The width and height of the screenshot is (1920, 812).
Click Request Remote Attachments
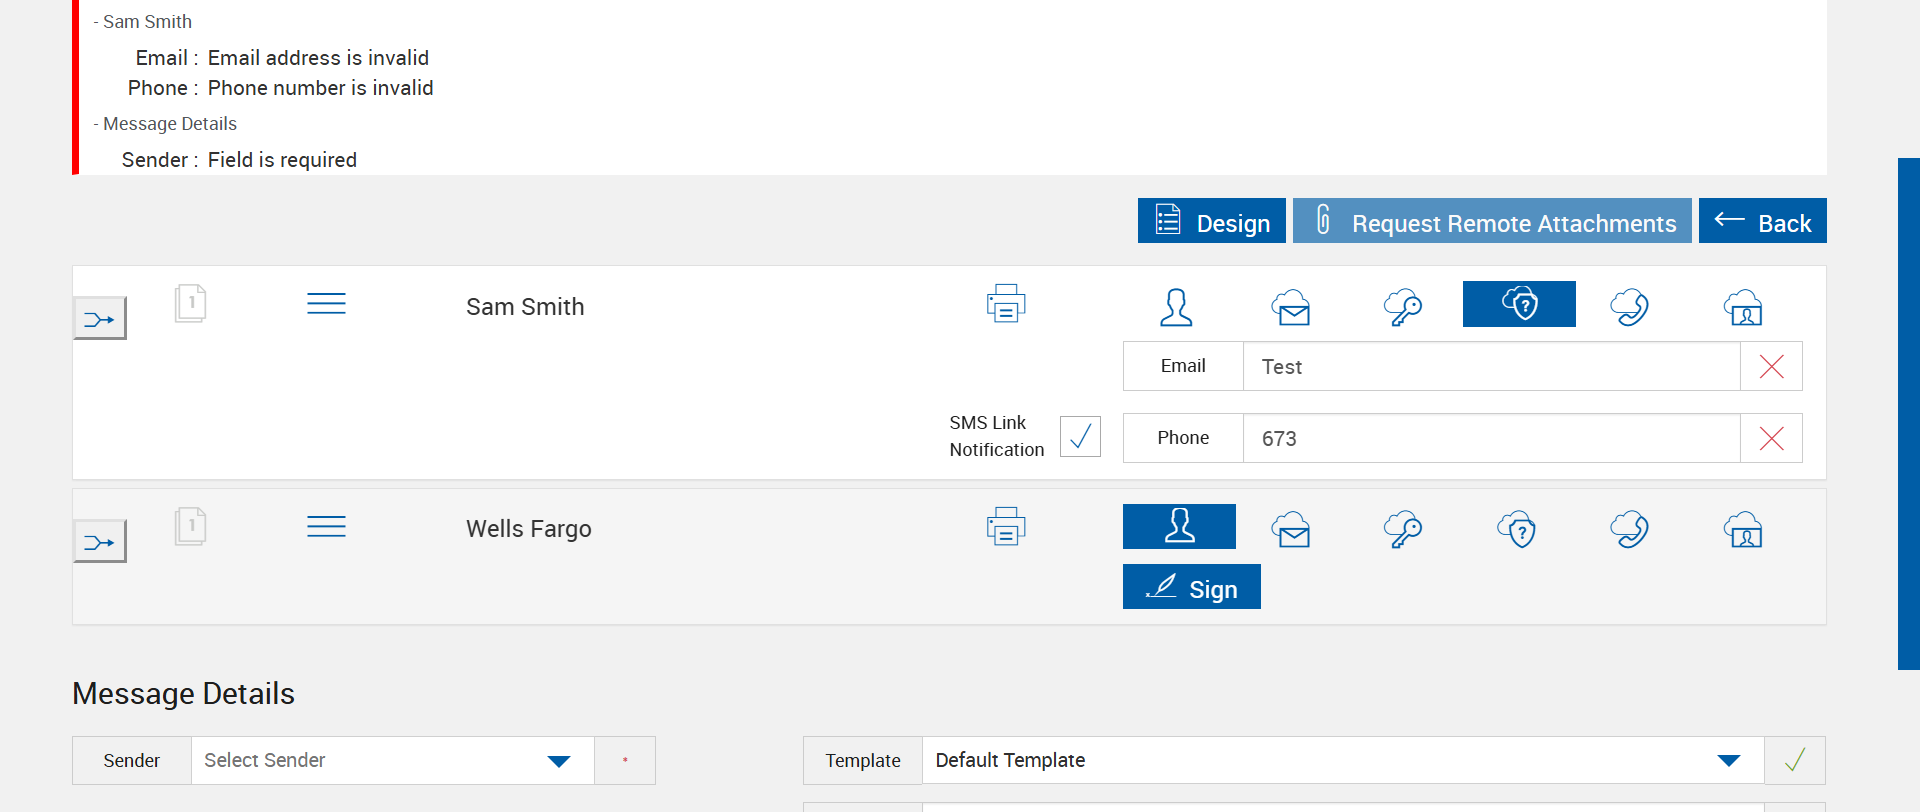pyautogui.click(x=1492, y=222)
